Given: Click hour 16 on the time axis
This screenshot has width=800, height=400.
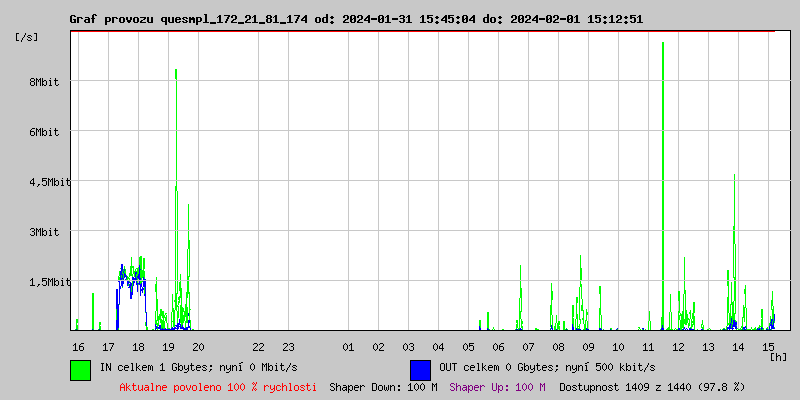Looking at the screenshot, I should pyautogui.click(x=78, y=346).
